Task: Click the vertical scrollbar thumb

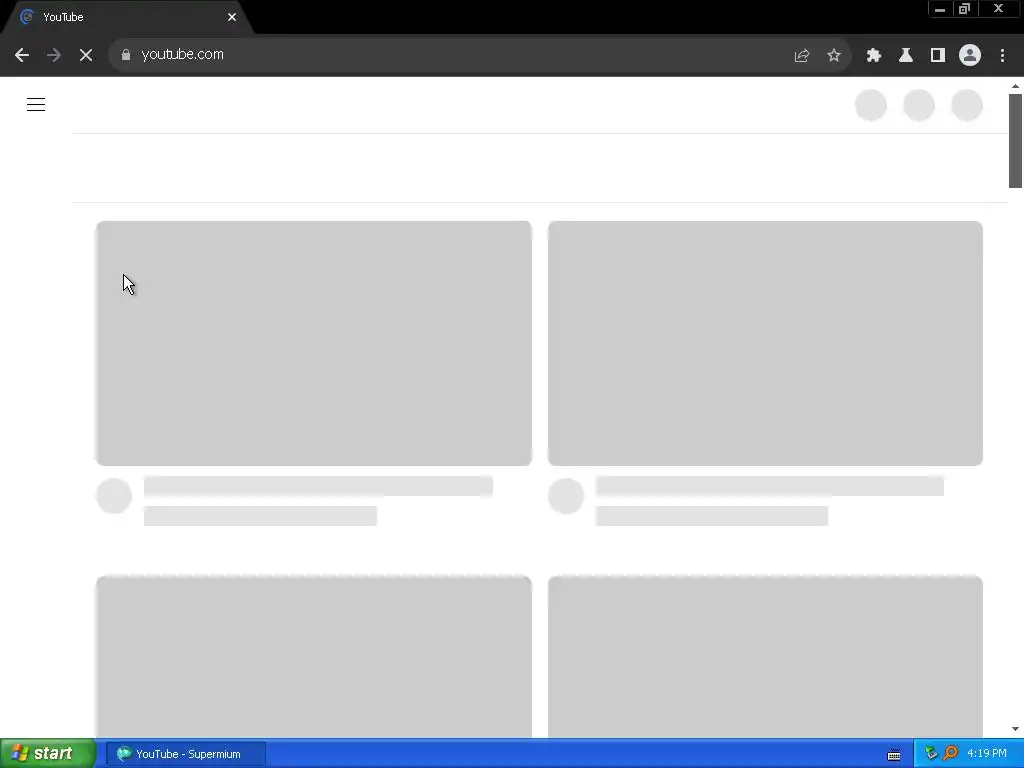Action: 1015,140
